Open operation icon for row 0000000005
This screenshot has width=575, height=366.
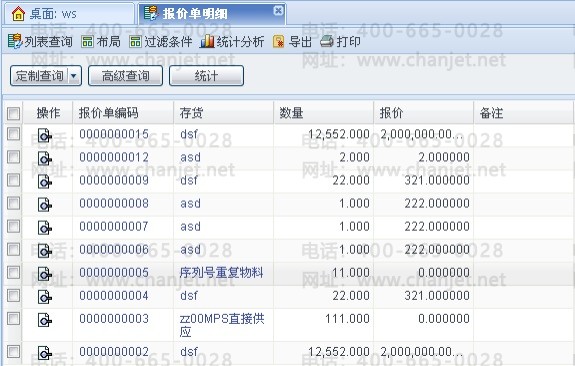[x=45, y=274]
